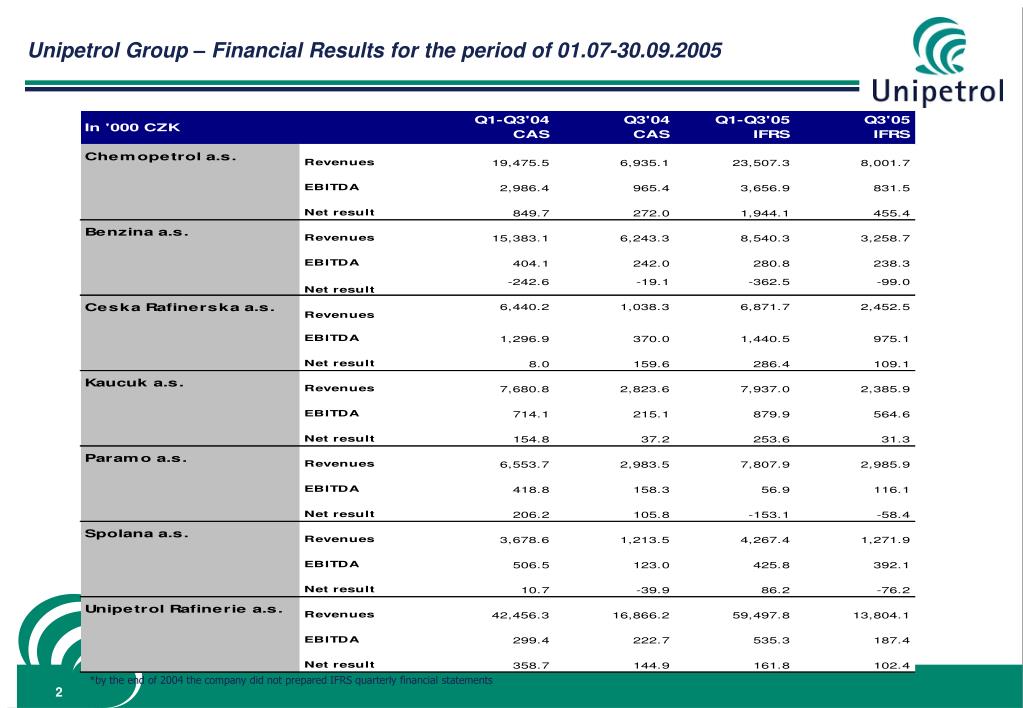Select Kaucuk EBITDA value 879.9
This screenshot has height=708, width=1023.
pyautogui.click(x=771, y=414)
